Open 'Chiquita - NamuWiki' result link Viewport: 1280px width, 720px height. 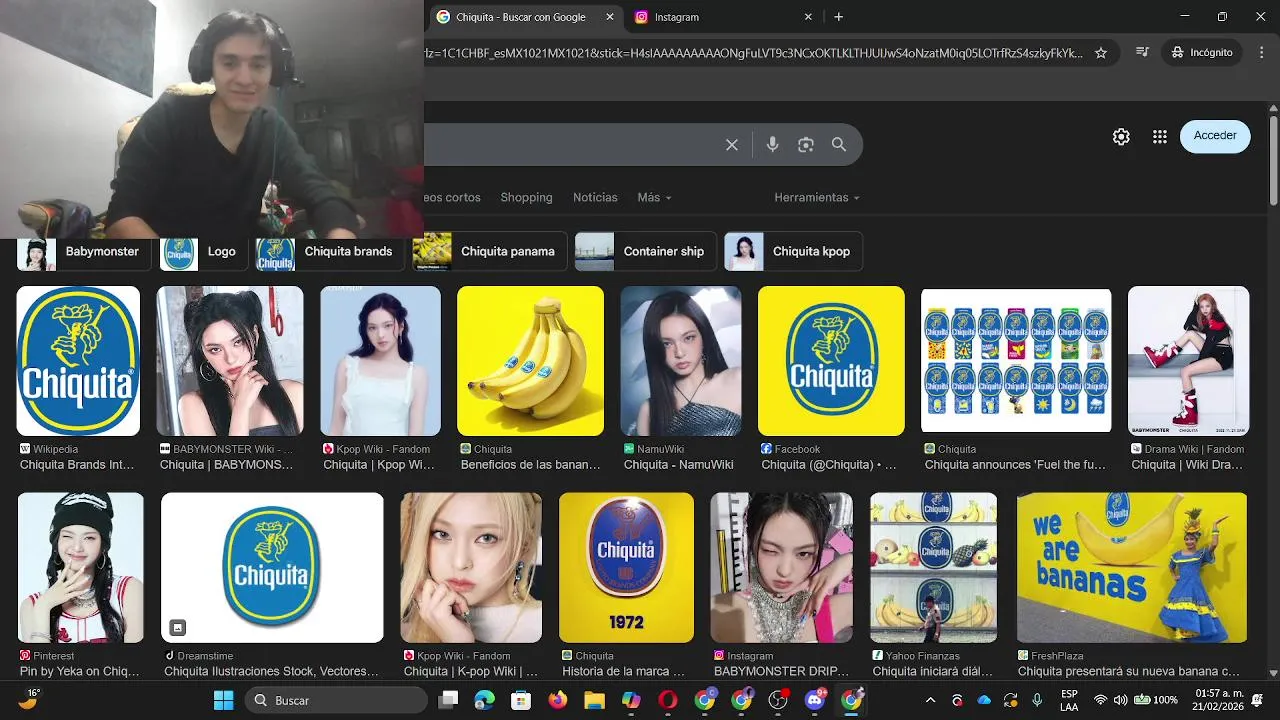click(x=679, y=465)
